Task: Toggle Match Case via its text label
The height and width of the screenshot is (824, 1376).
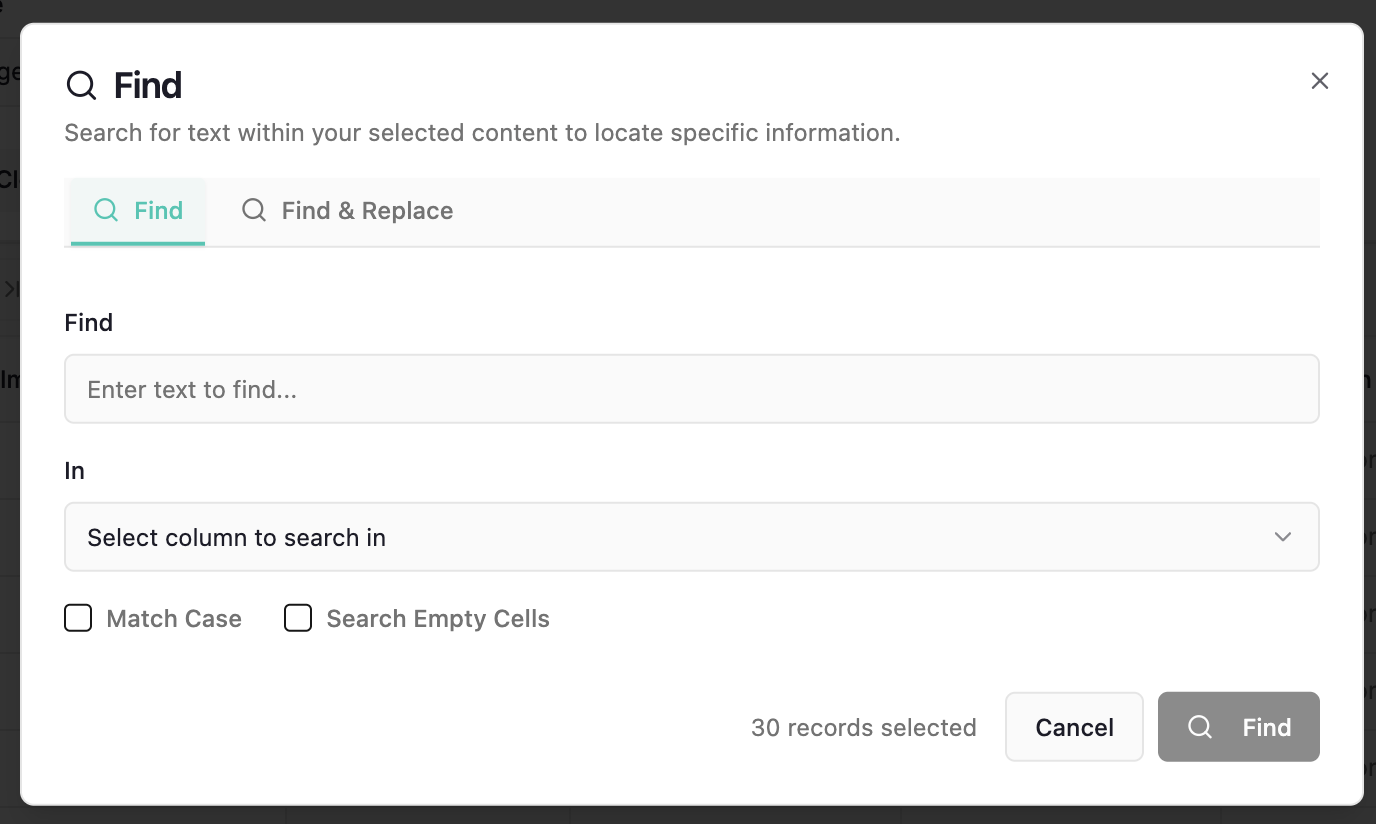Action: tap(174, 619)
